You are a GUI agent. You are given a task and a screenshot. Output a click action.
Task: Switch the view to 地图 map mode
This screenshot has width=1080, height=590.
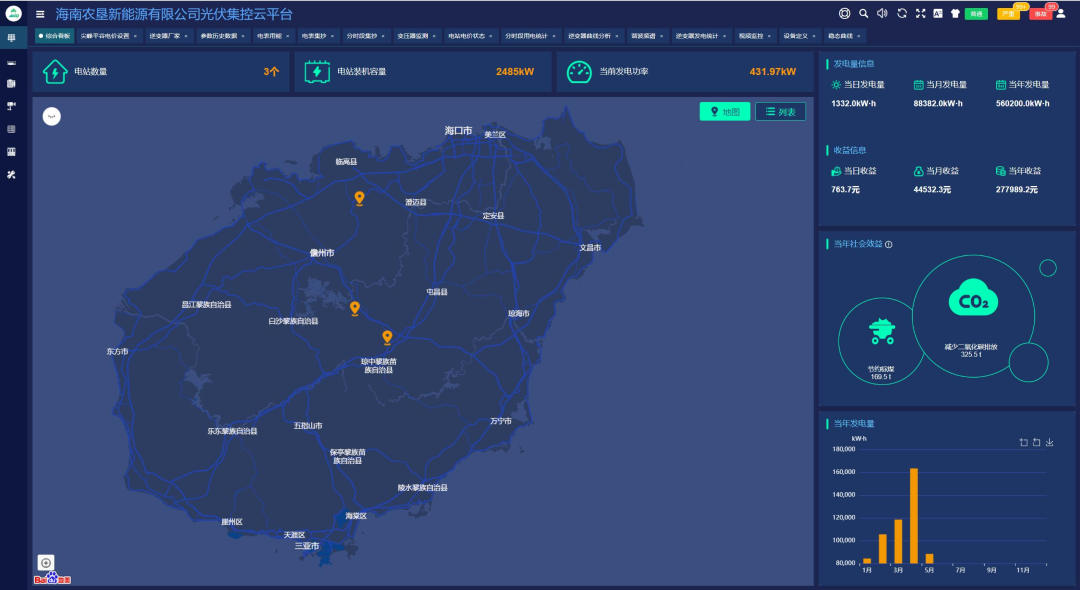pos(725,112)
